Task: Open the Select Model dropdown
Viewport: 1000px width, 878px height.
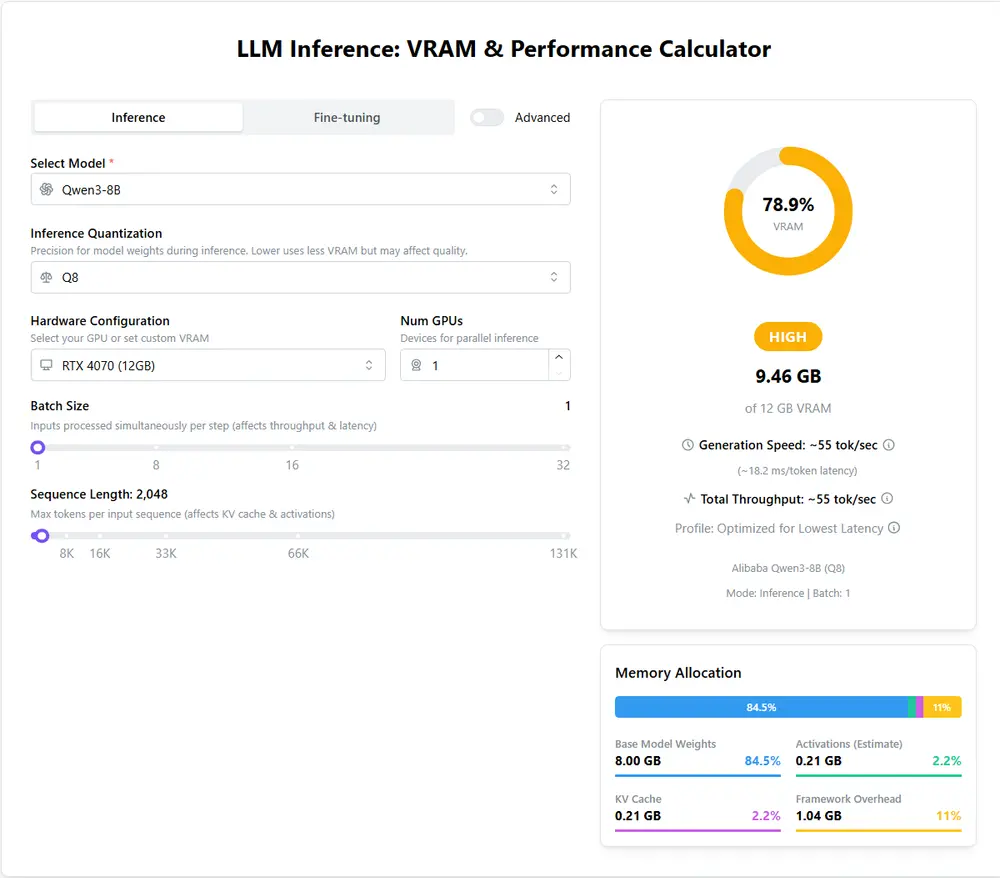Action: pos(300,189)
